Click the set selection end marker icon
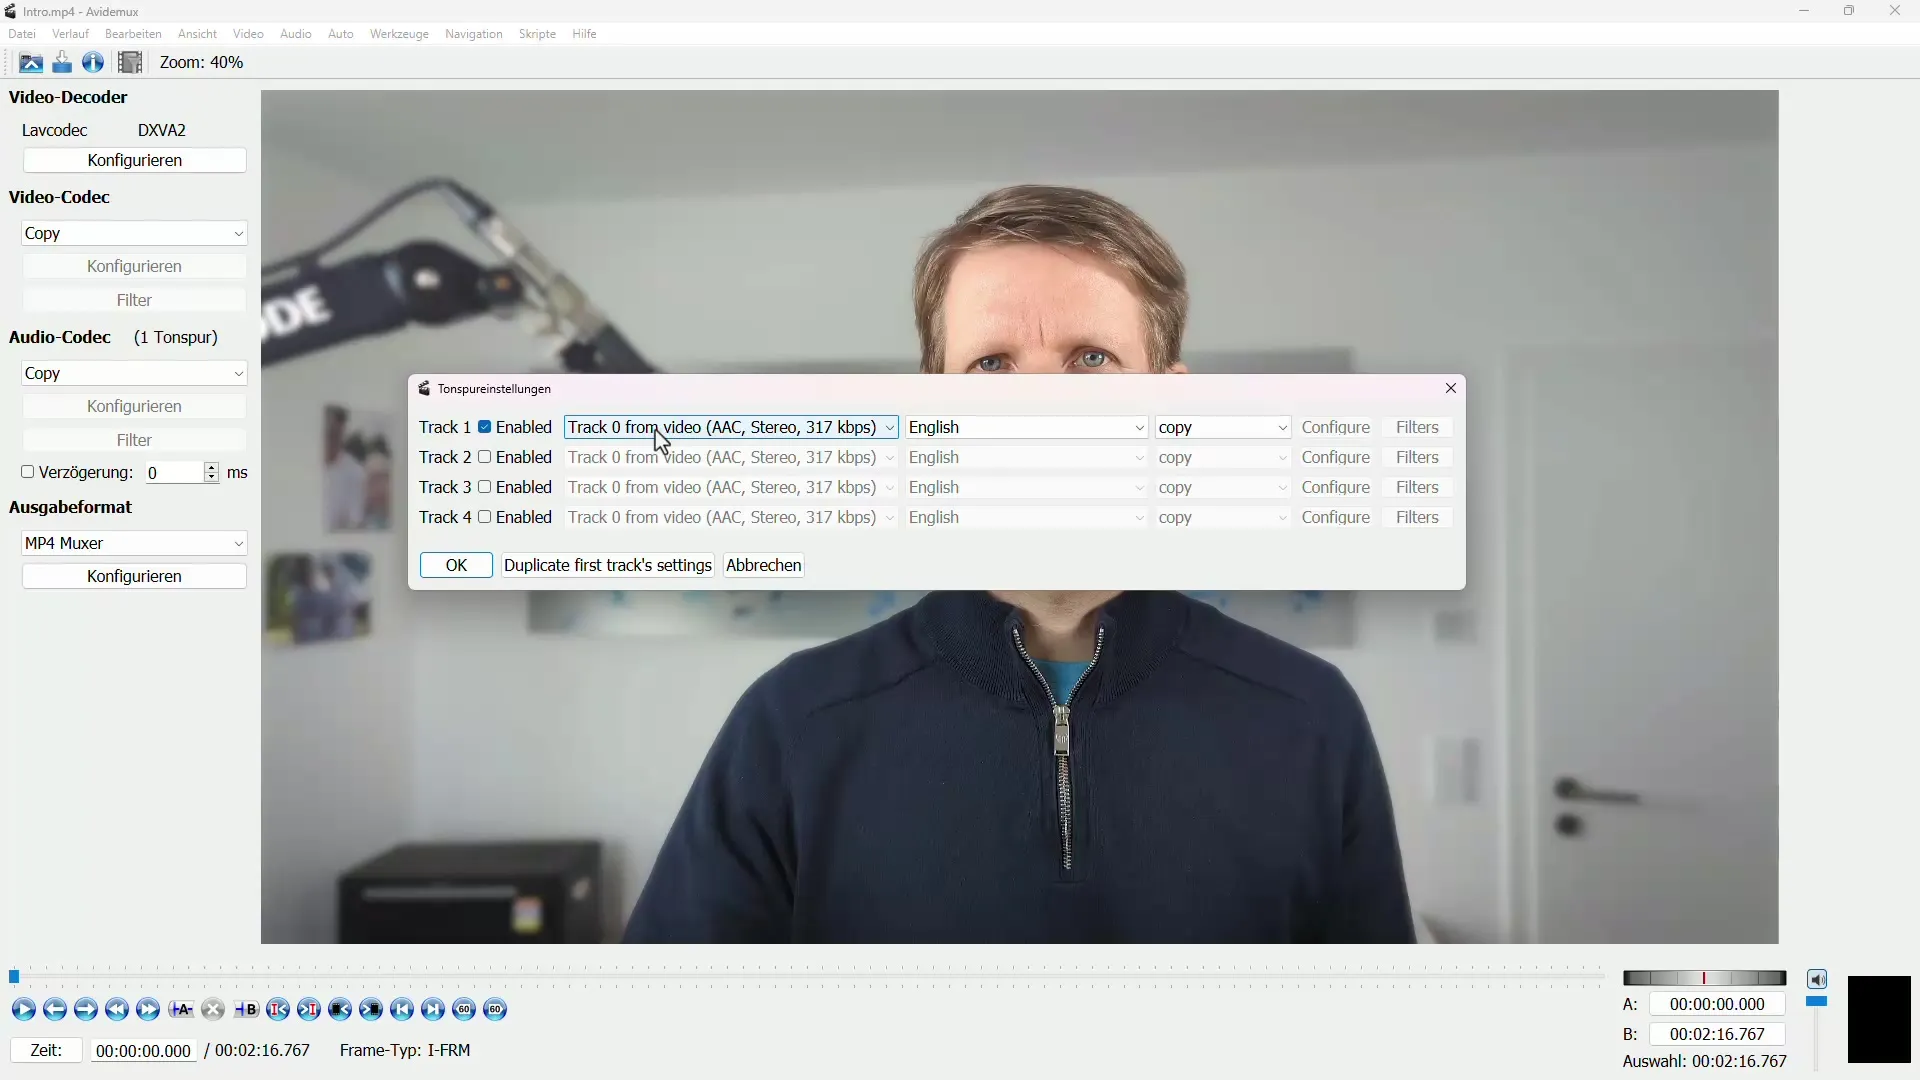1920x1080 pixels. click(x=247, y=1009)
